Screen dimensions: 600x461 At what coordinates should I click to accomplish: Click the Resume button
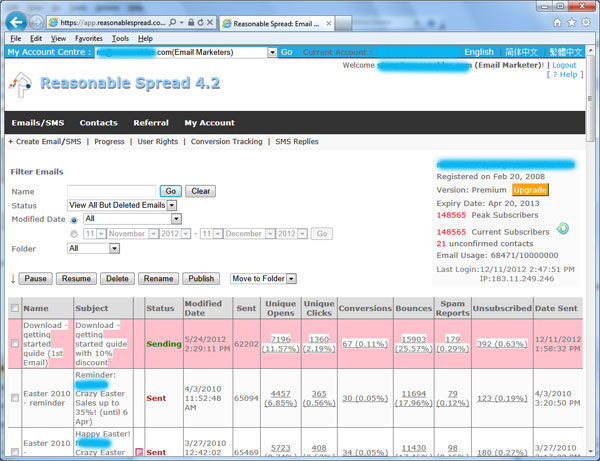pos(77,279)
